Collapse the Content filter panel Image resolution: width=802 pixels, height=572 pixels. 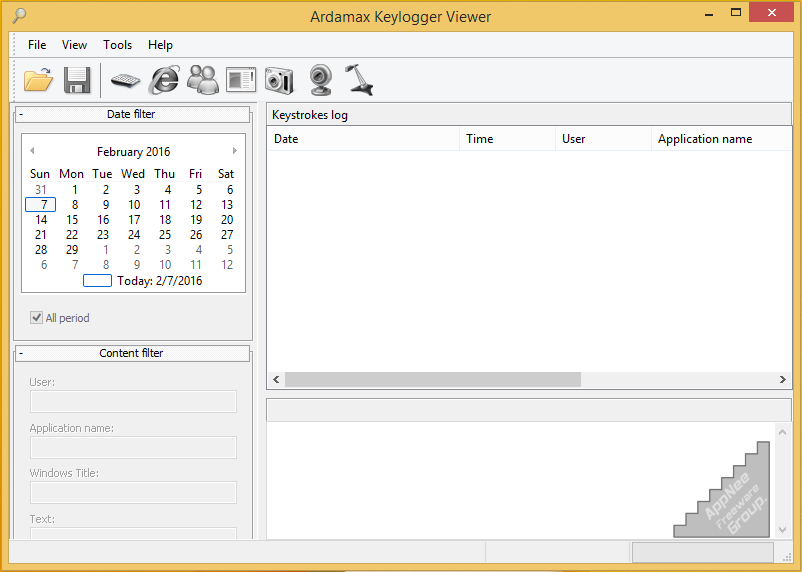click(21, 353)
